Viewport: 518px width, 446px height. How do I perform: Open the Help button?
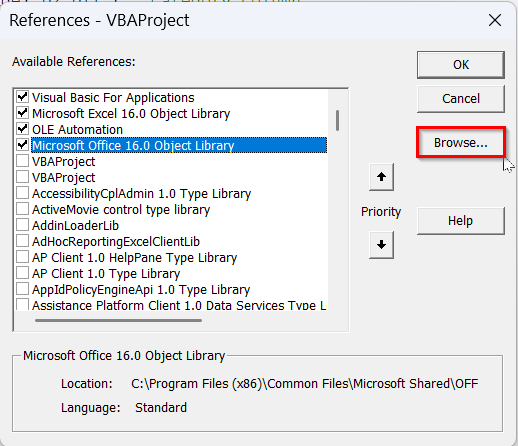(x=461, y=221)
